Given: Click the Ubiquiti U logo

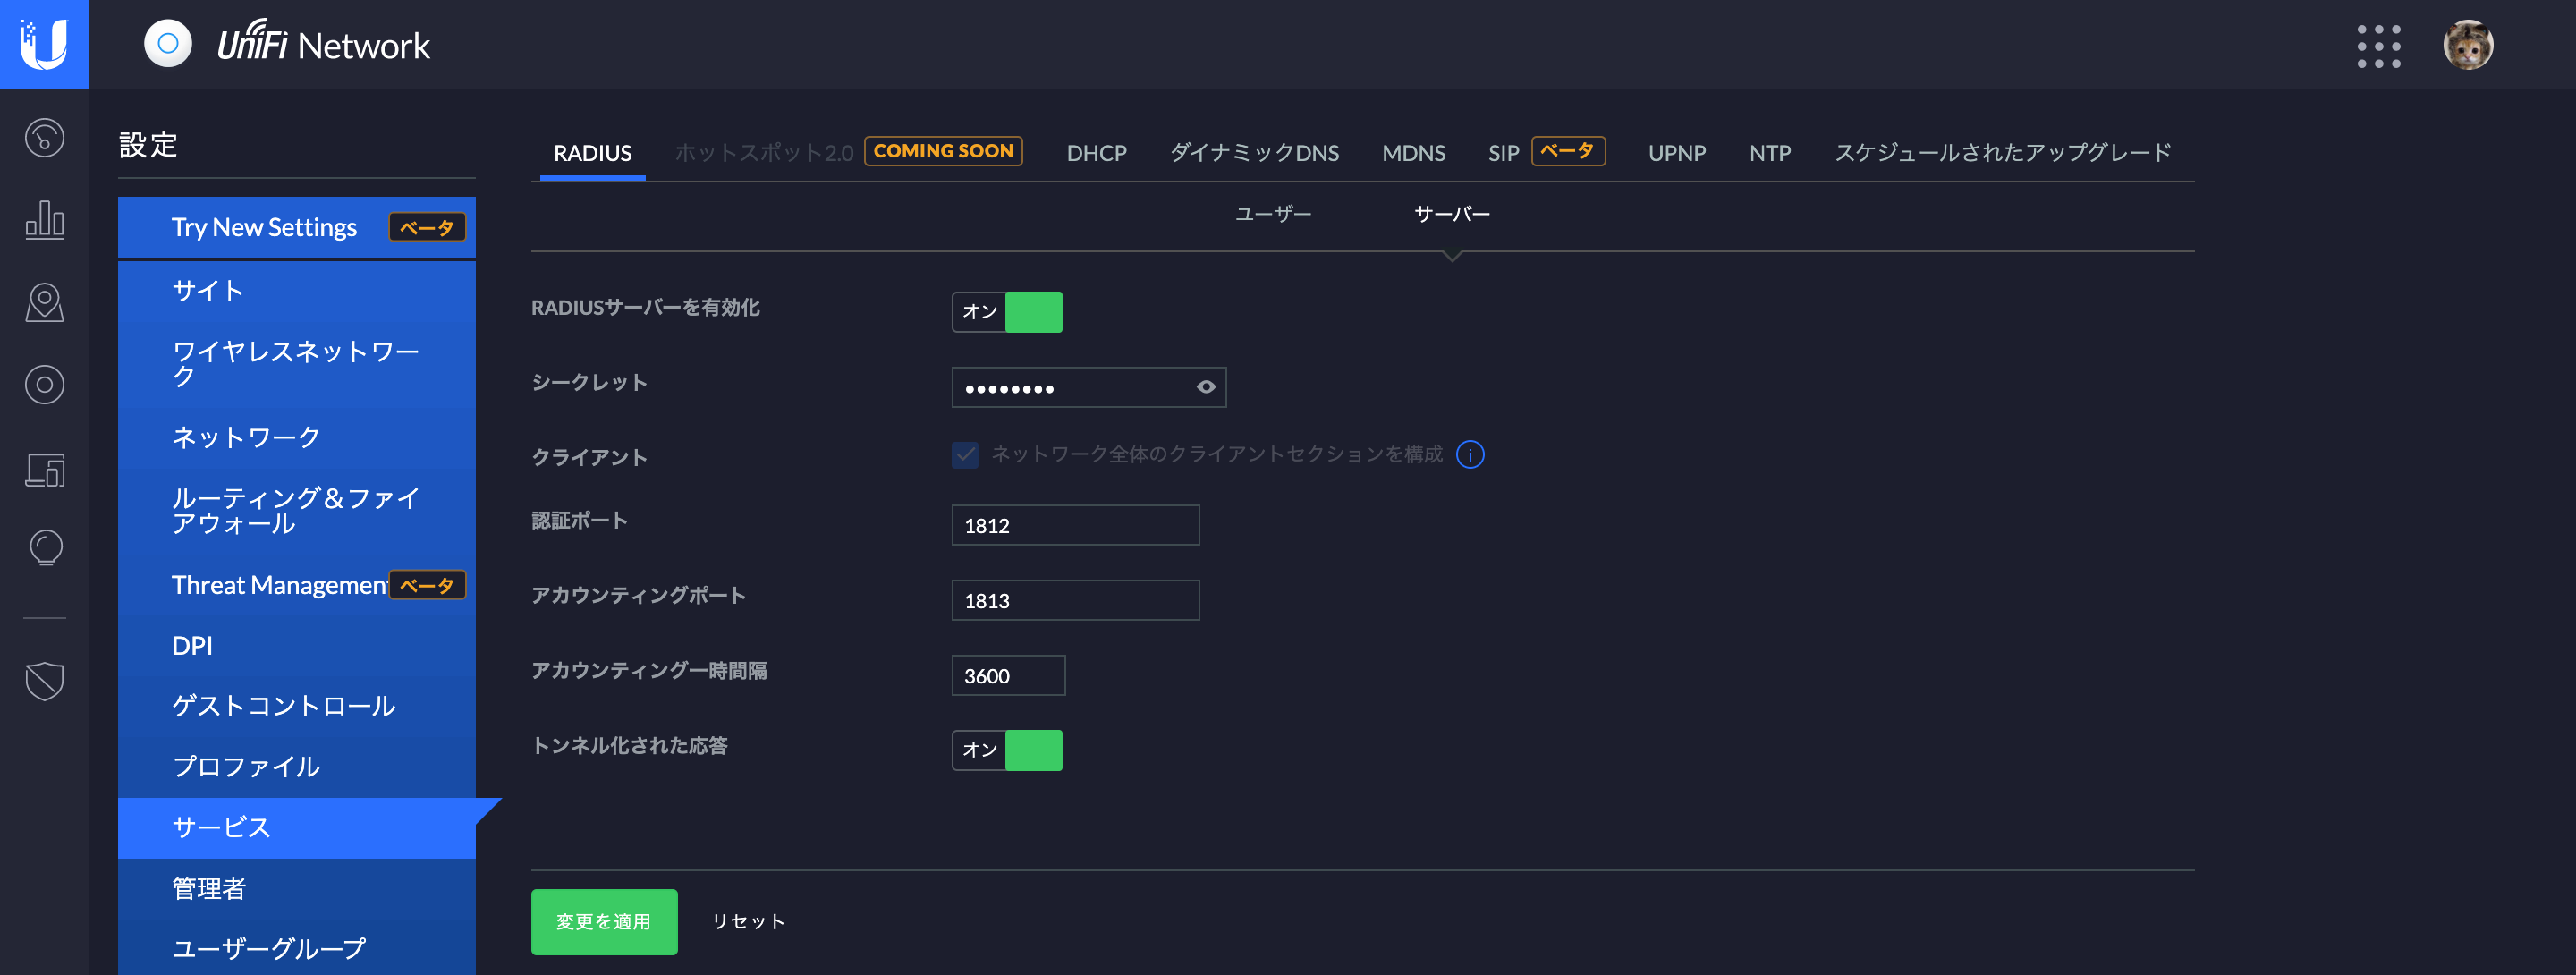Looking at the screenshot, I should click(44, 44).
